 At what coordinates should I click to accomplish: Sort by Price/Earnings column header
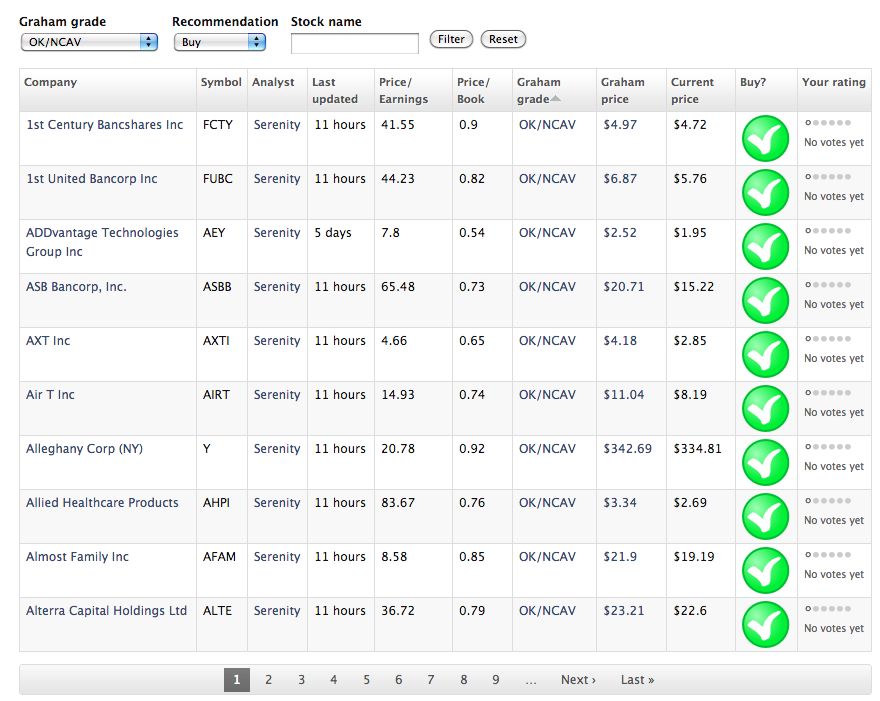[404, 90]
